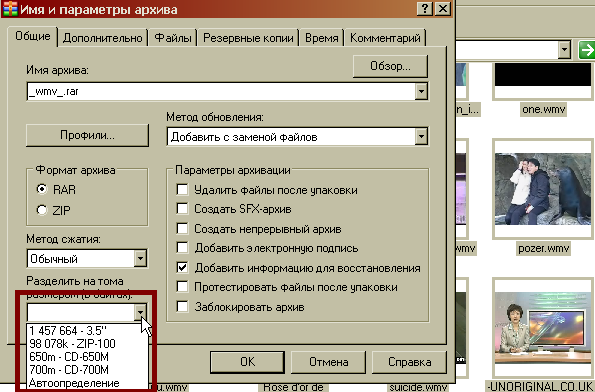Click the pozer.wmv file name
595x392 pixels.
543,249
